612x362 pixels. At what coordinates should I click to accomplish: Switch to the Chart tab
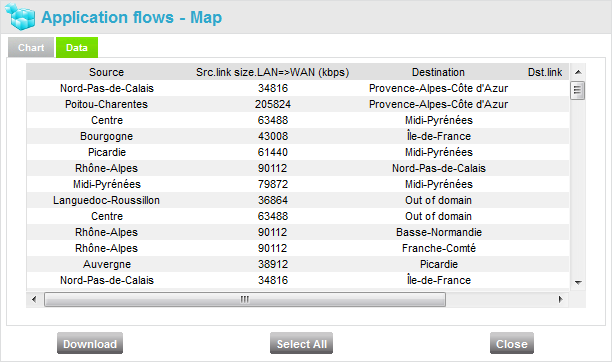[31, 47]
